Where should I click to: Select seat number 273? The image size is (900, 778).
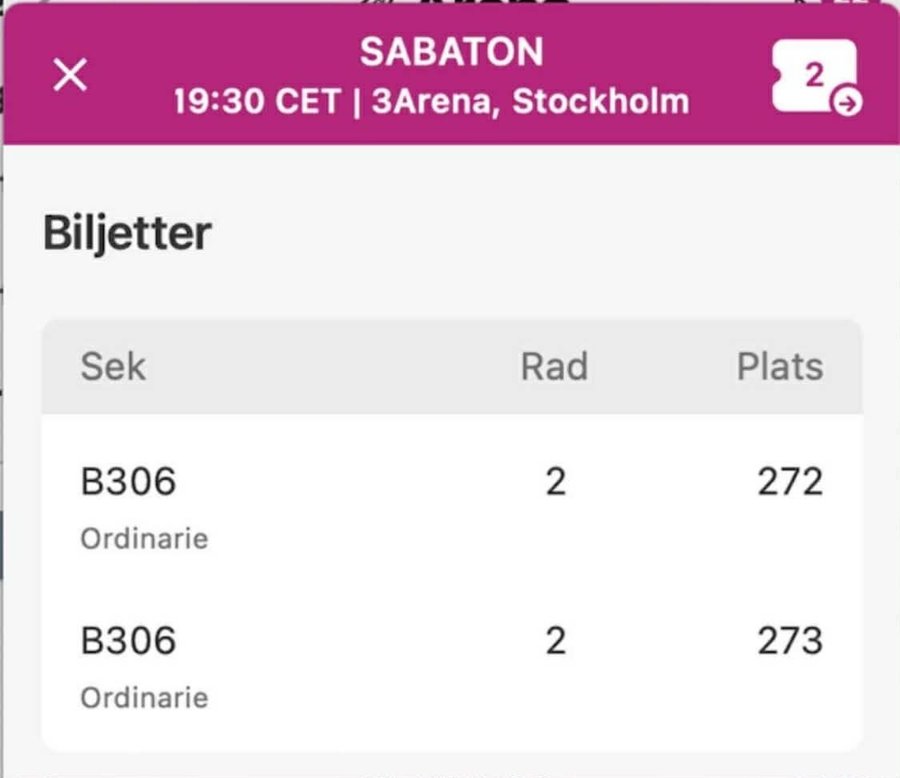[x=790, y=640]
